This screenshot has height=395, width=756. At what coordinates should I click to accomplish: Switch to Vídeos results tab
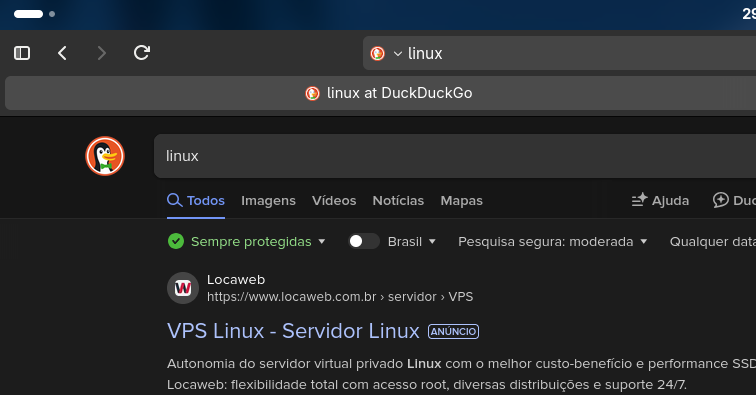[334, 201]
